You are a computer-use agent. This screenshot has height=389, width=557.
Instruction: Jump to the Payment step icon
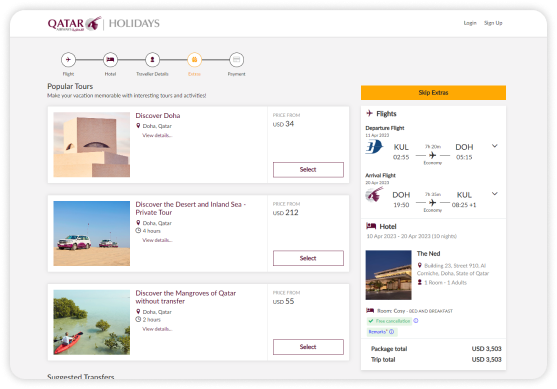[x=237, y=60]
